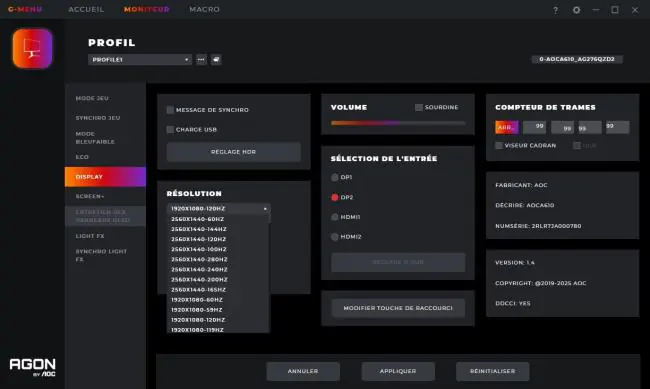The height and width of the screenshot is (389, 650).
Task: Click the monitor app logo icon
Action: click(x=32, y=49)
